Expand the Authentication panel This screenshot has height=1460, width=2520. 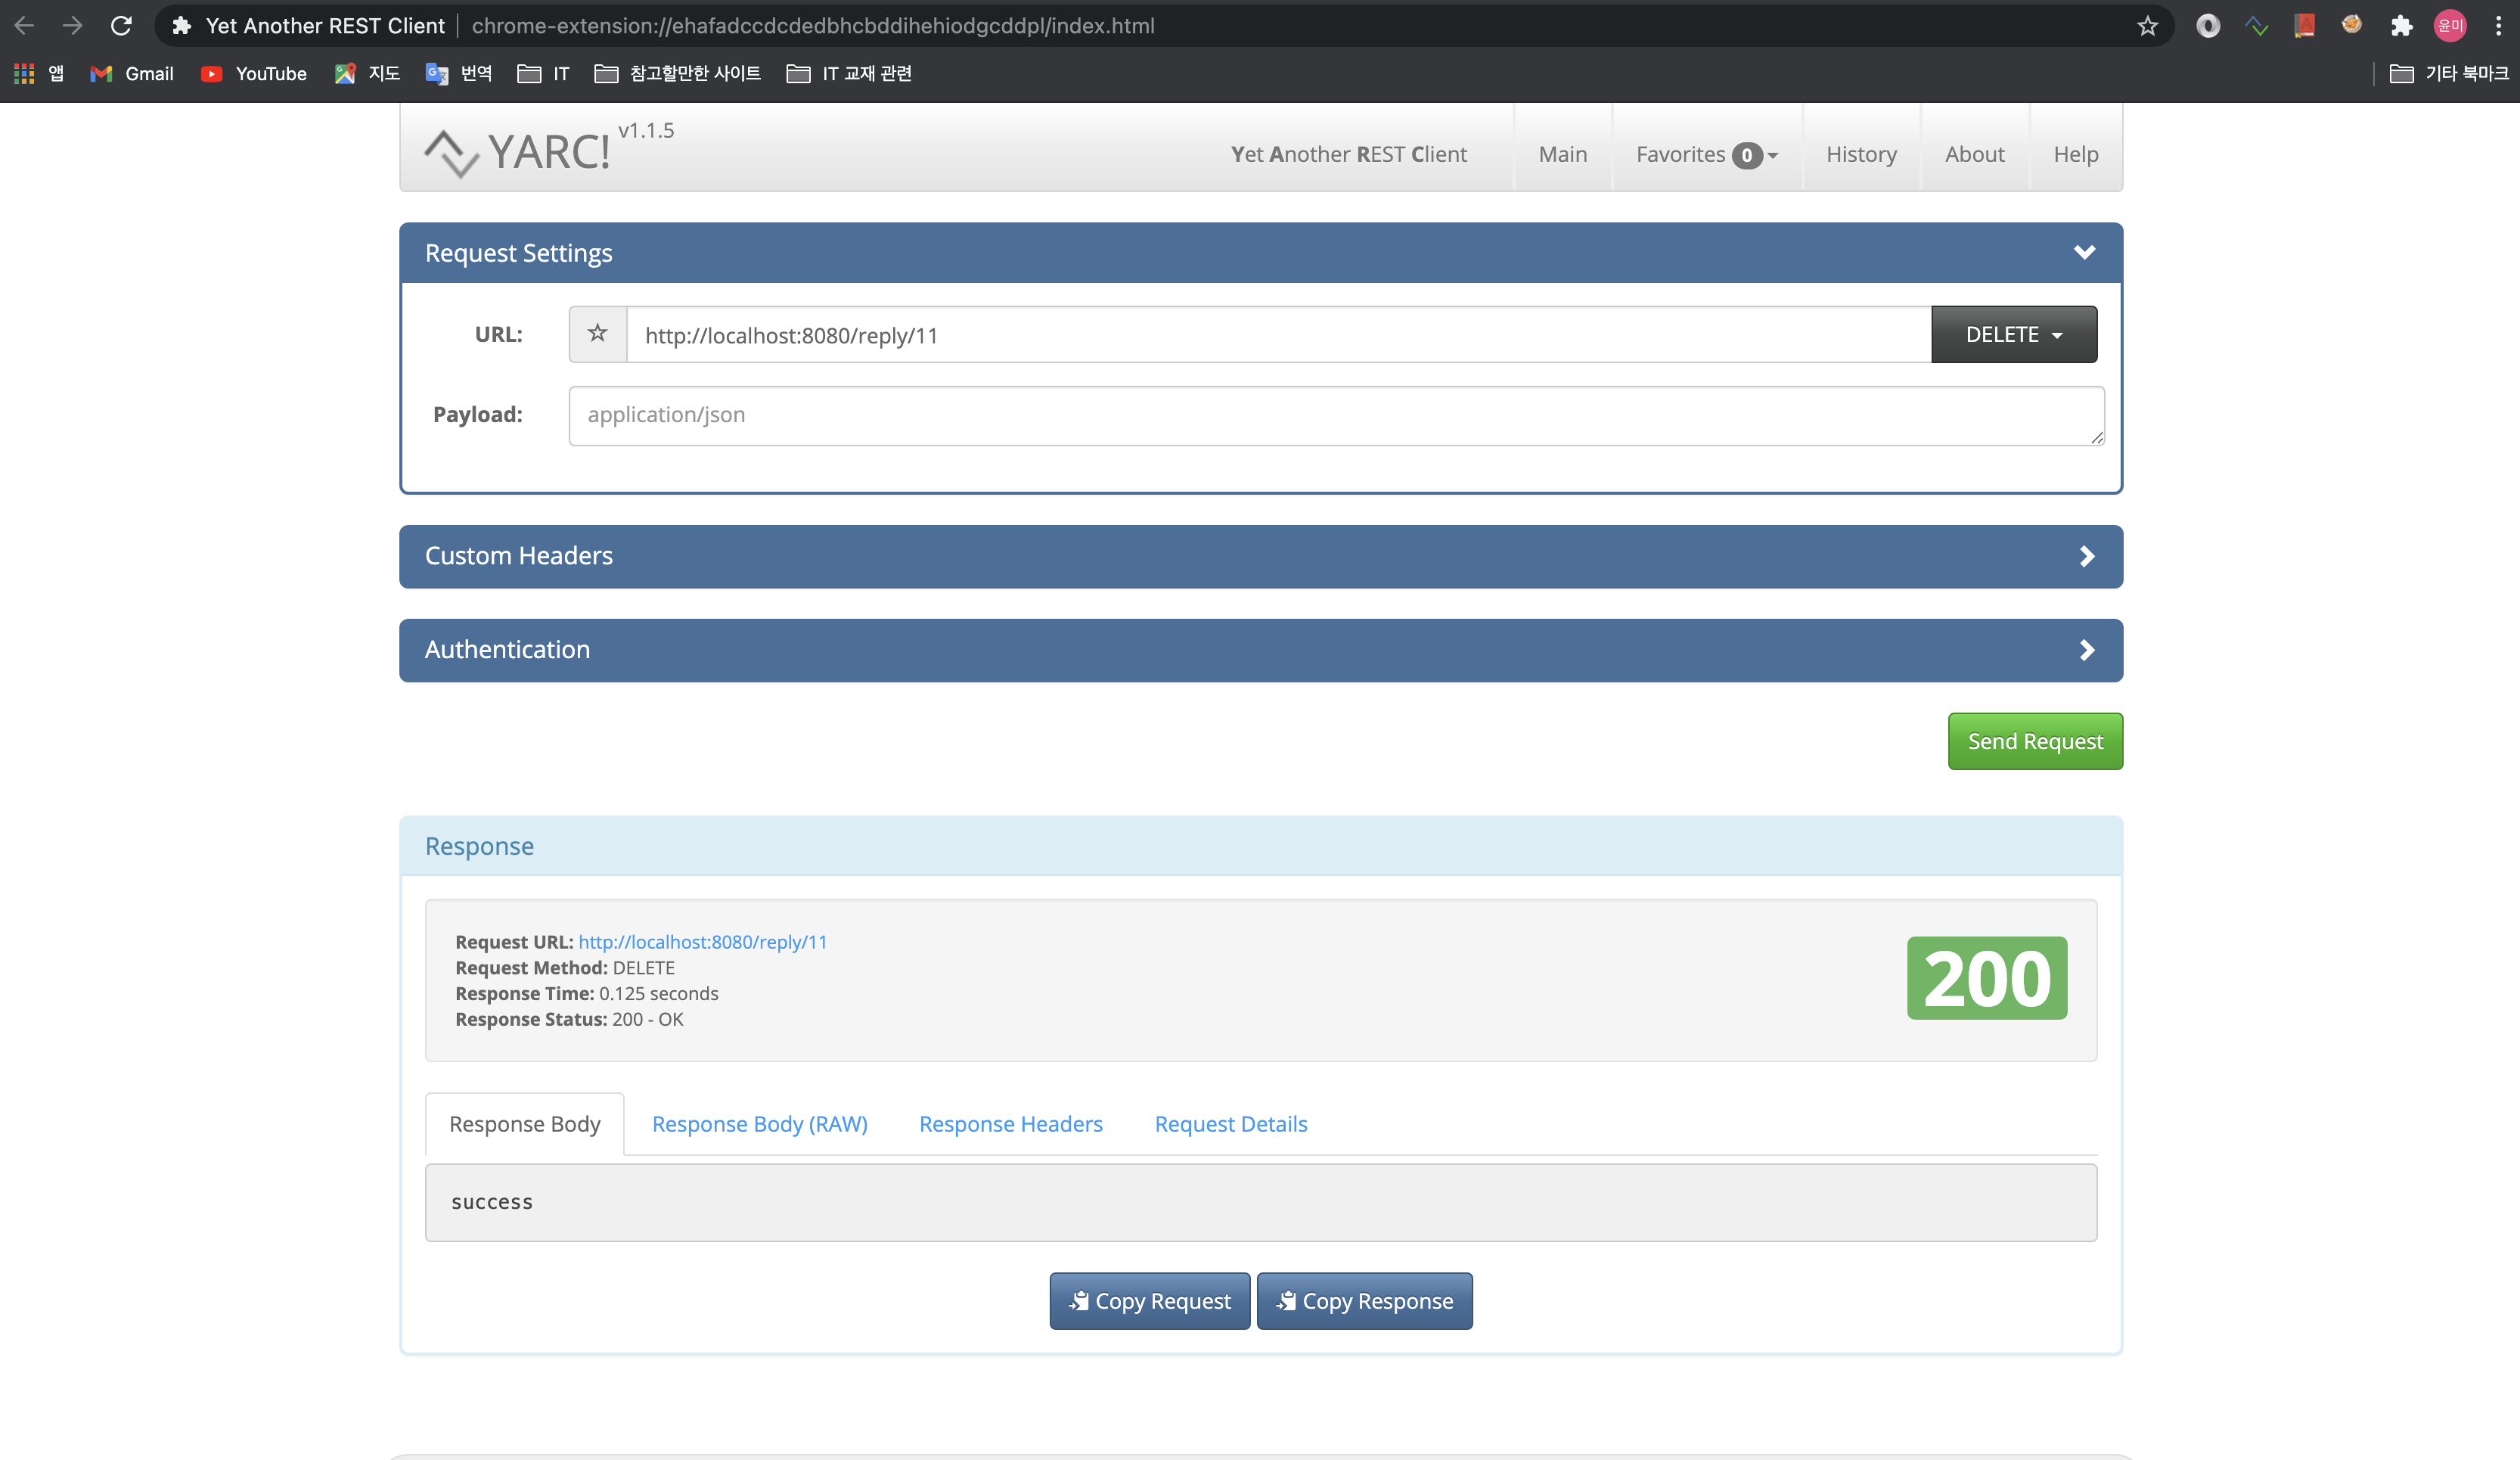(2086, 650)
